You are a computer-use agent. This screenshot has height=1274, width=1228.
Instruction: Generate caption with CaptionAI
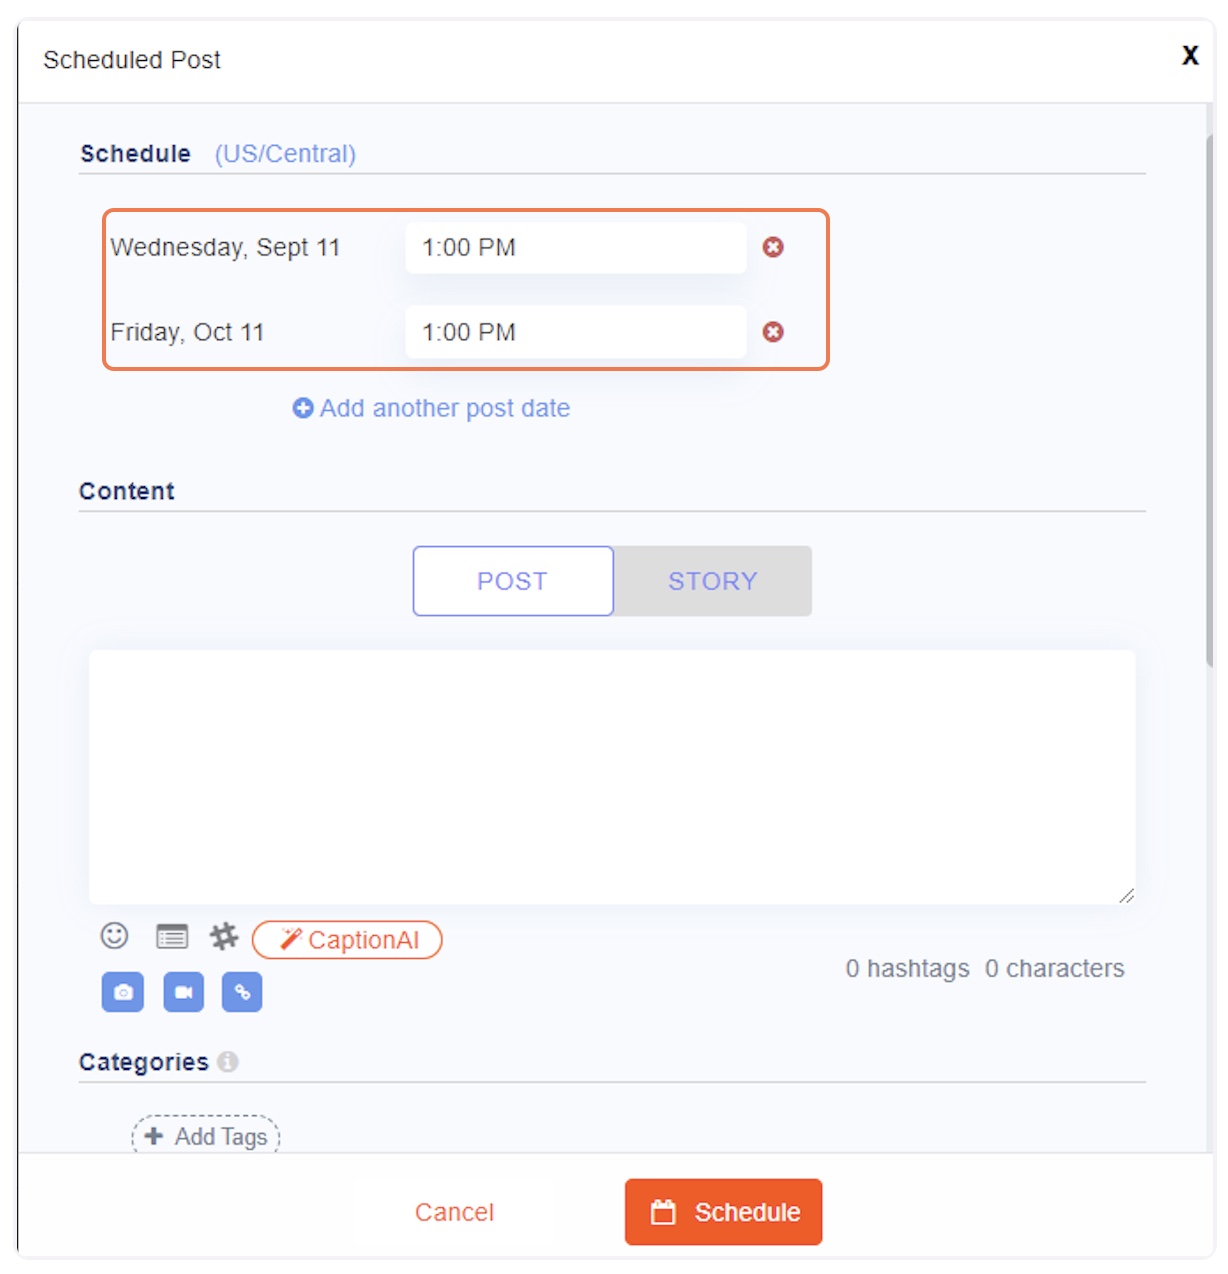347,940
